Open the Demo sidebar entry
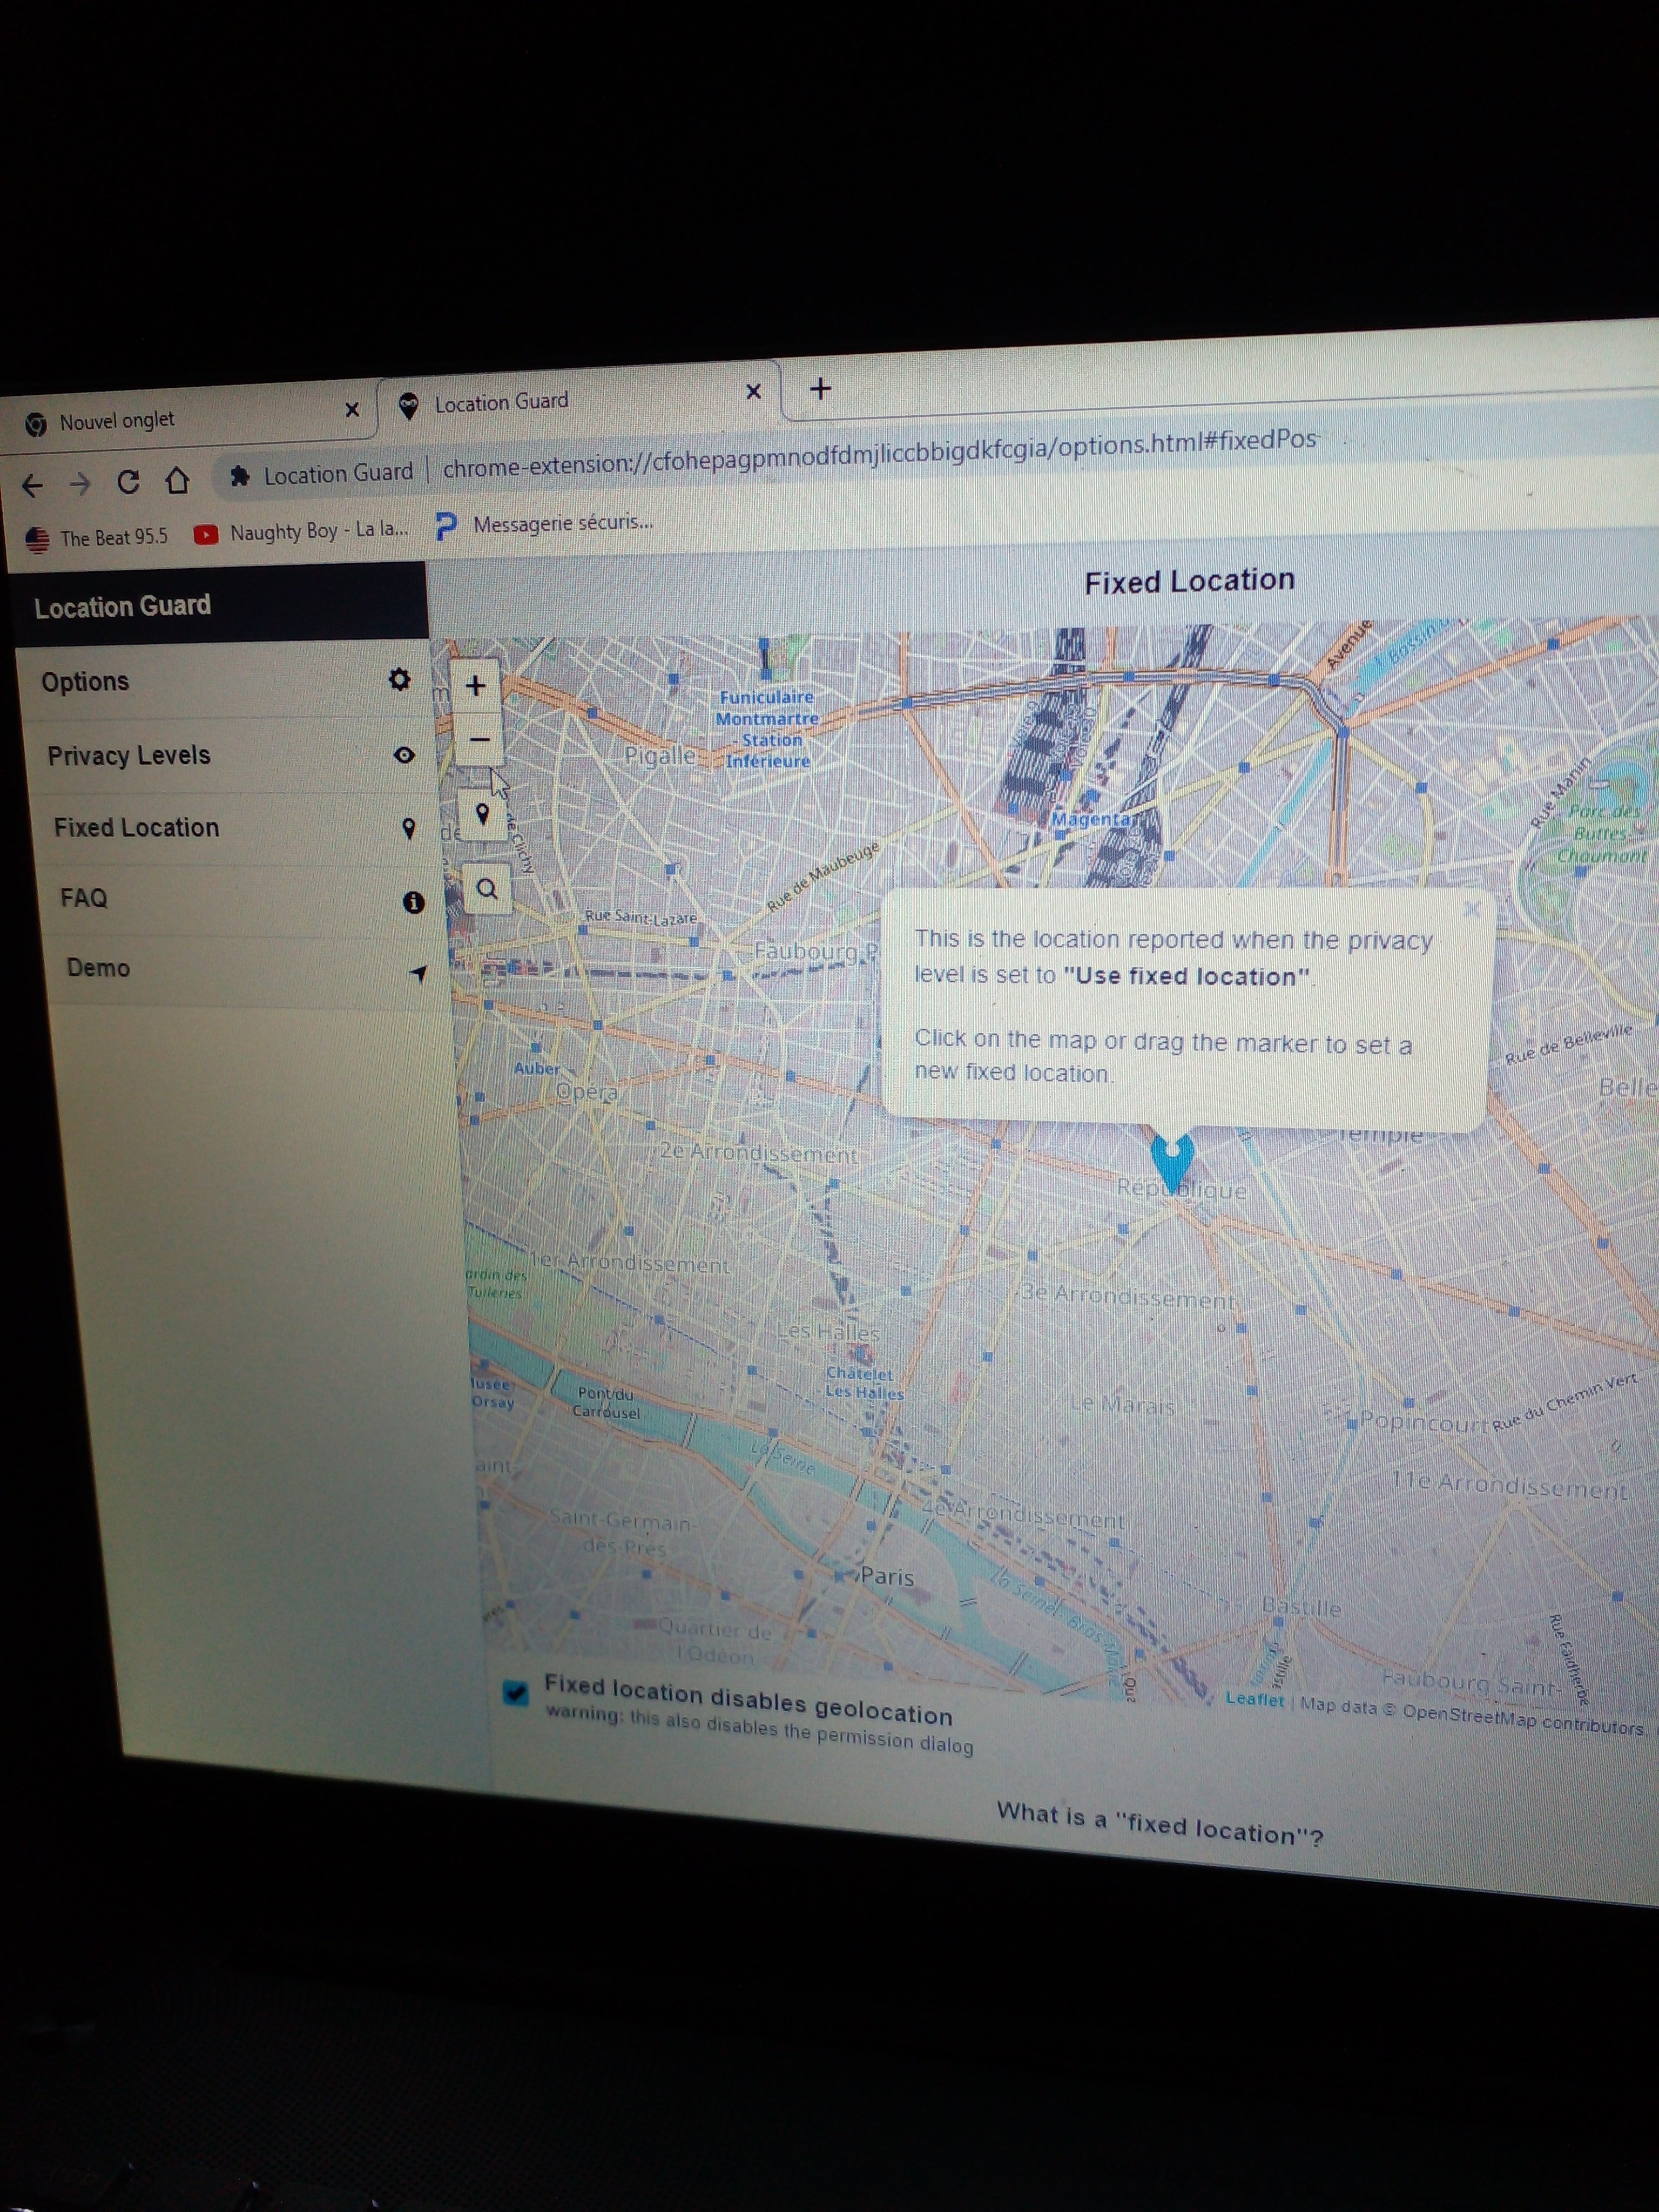The height and width of the screenshot is (2212, 1659). point(98,968)
